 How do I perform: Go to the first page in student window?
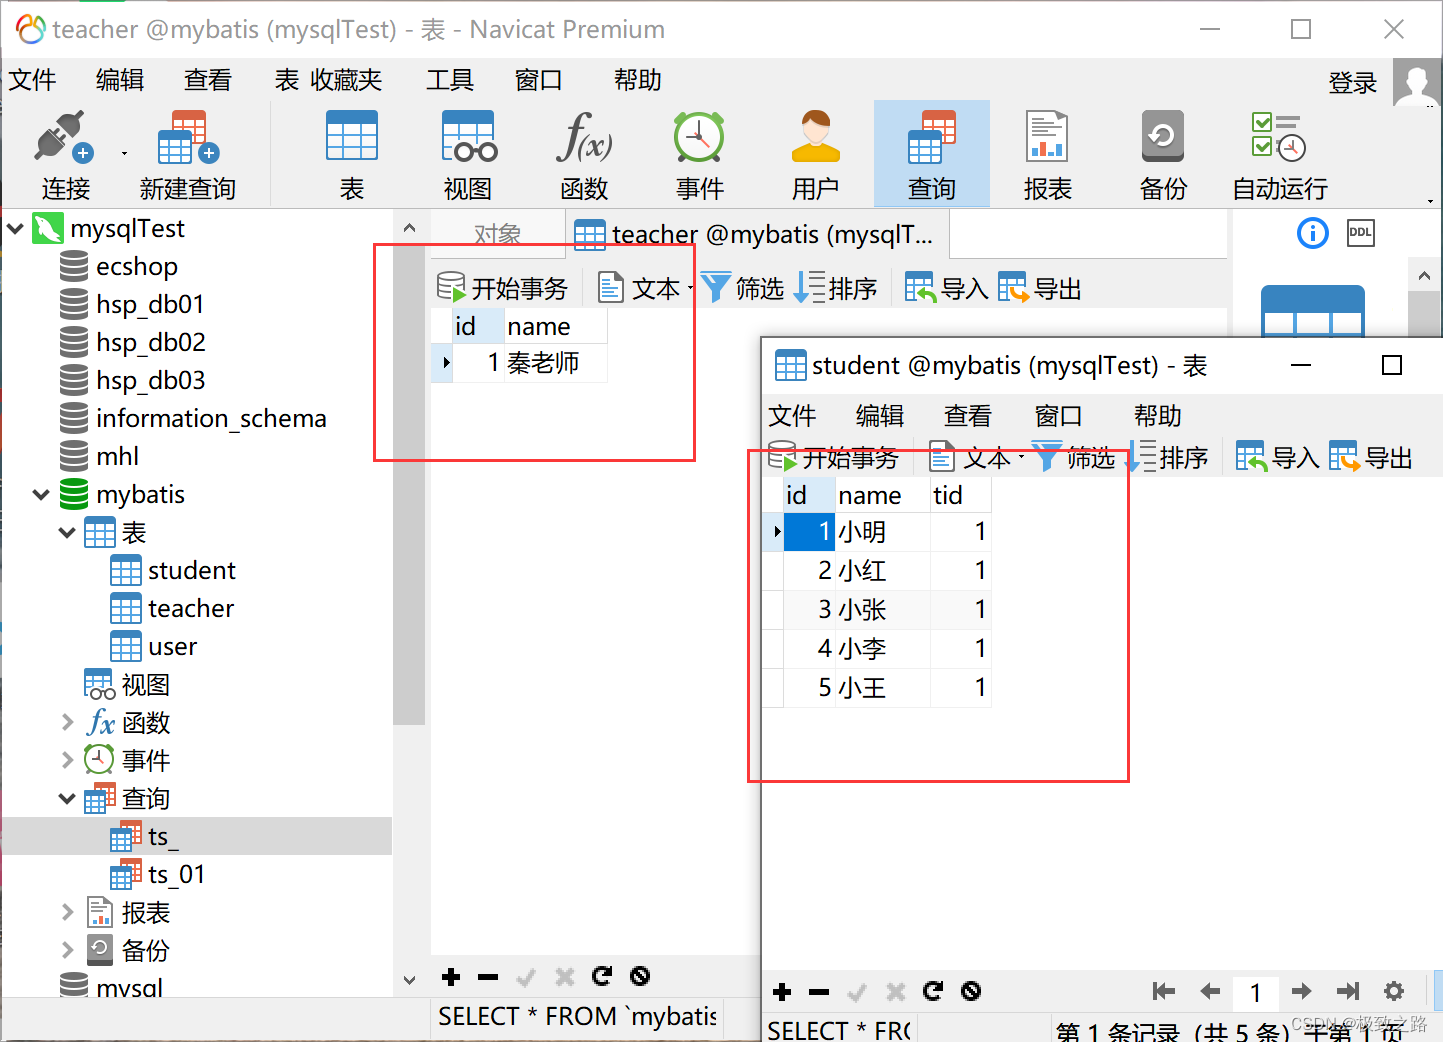coord(1163,991)
